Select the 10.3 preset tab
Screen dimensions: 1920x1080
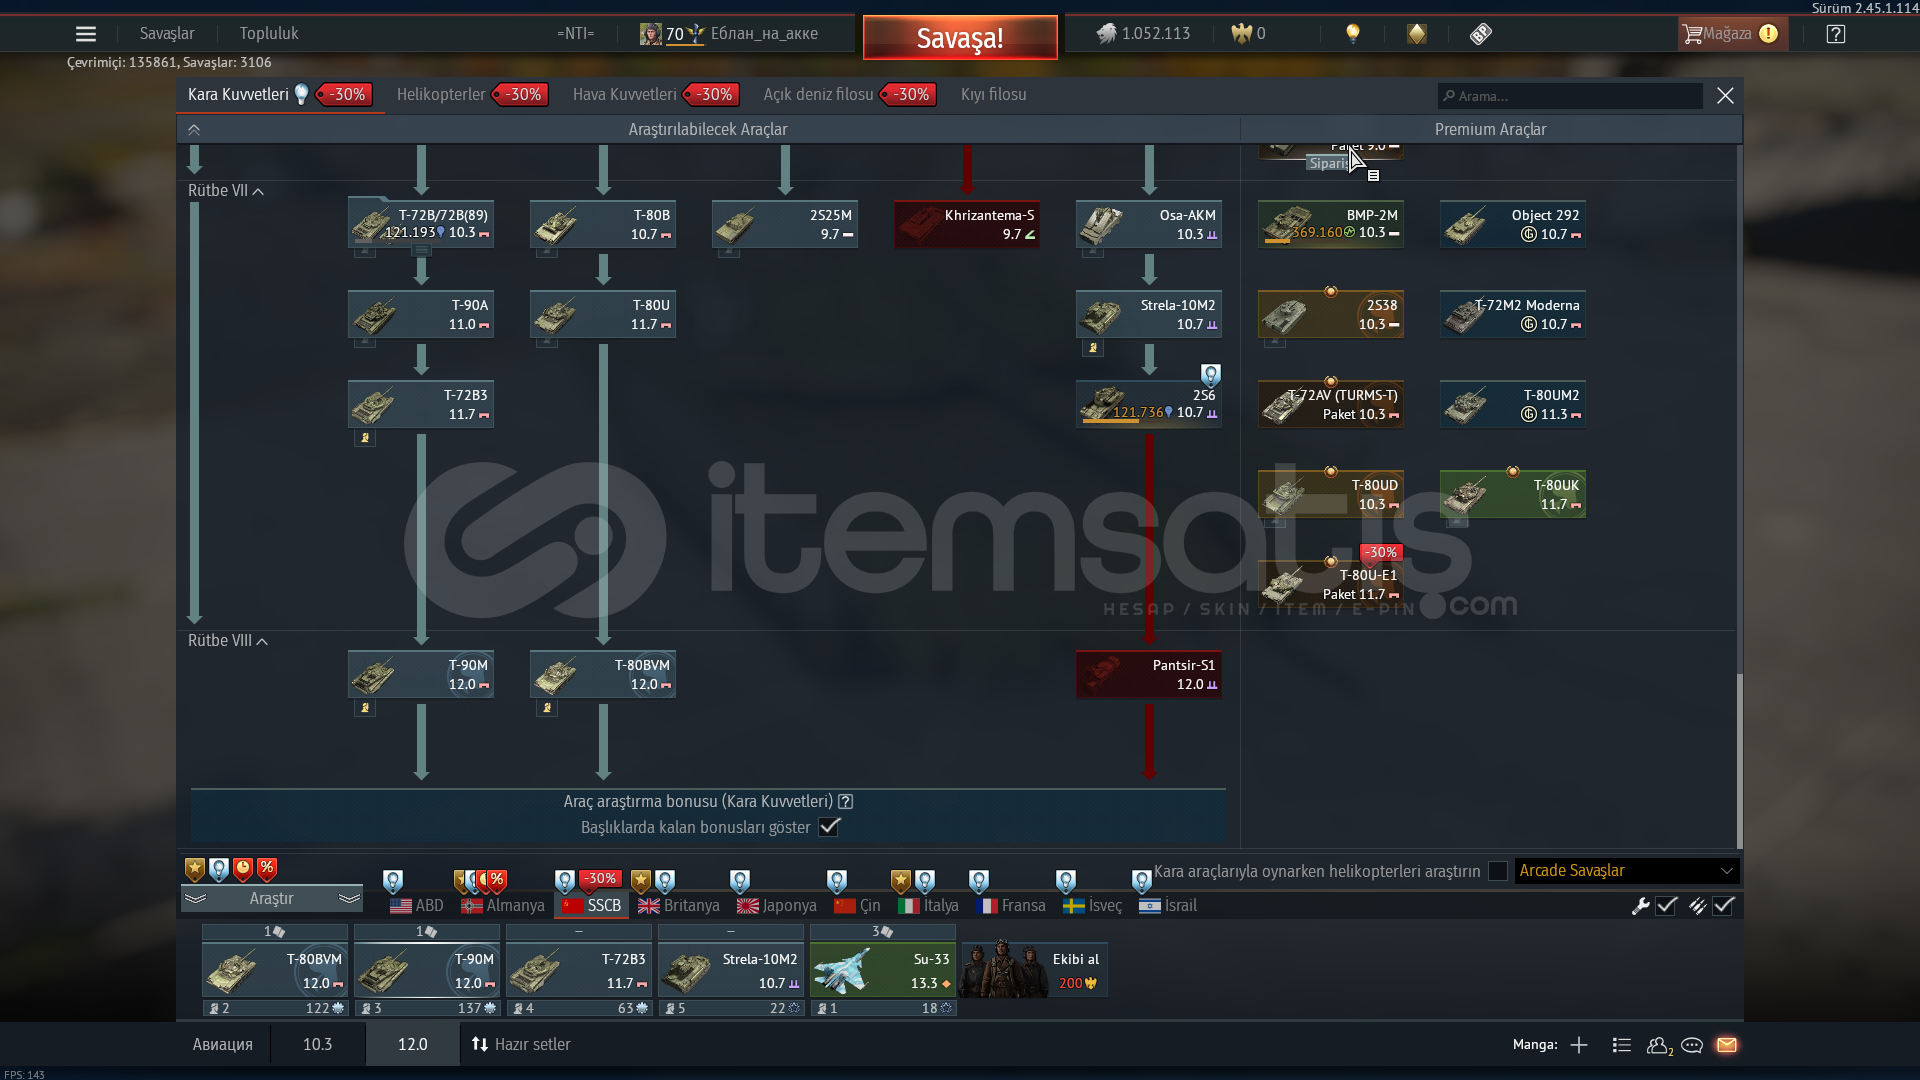317,1045
